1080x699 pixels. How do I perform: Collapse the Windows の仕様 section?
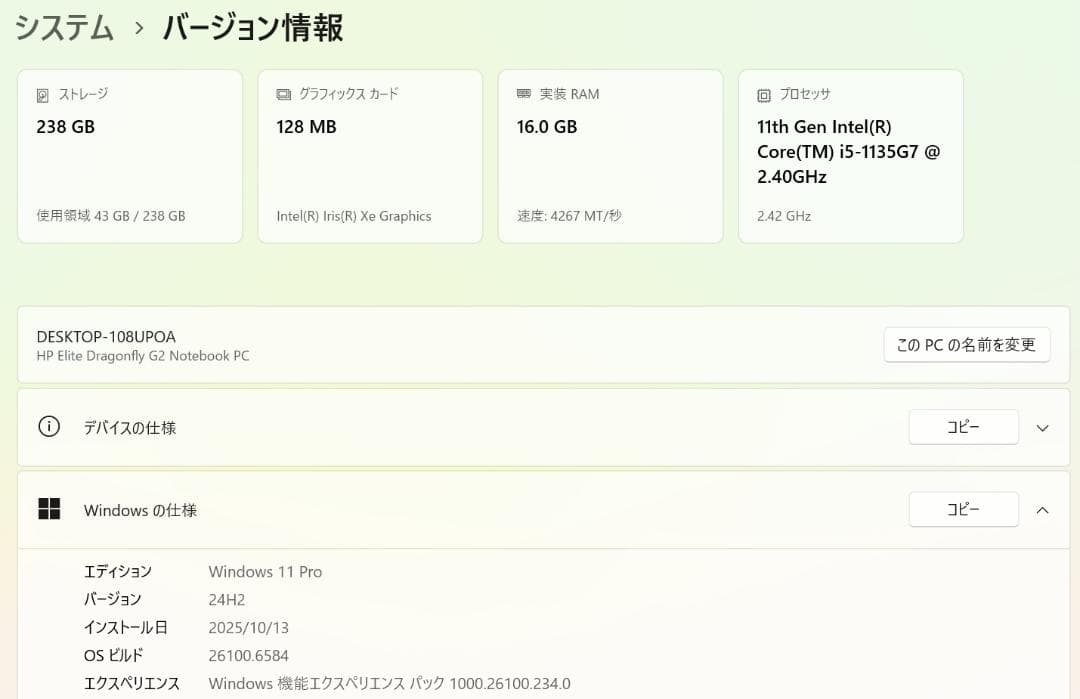(1042, 509)
